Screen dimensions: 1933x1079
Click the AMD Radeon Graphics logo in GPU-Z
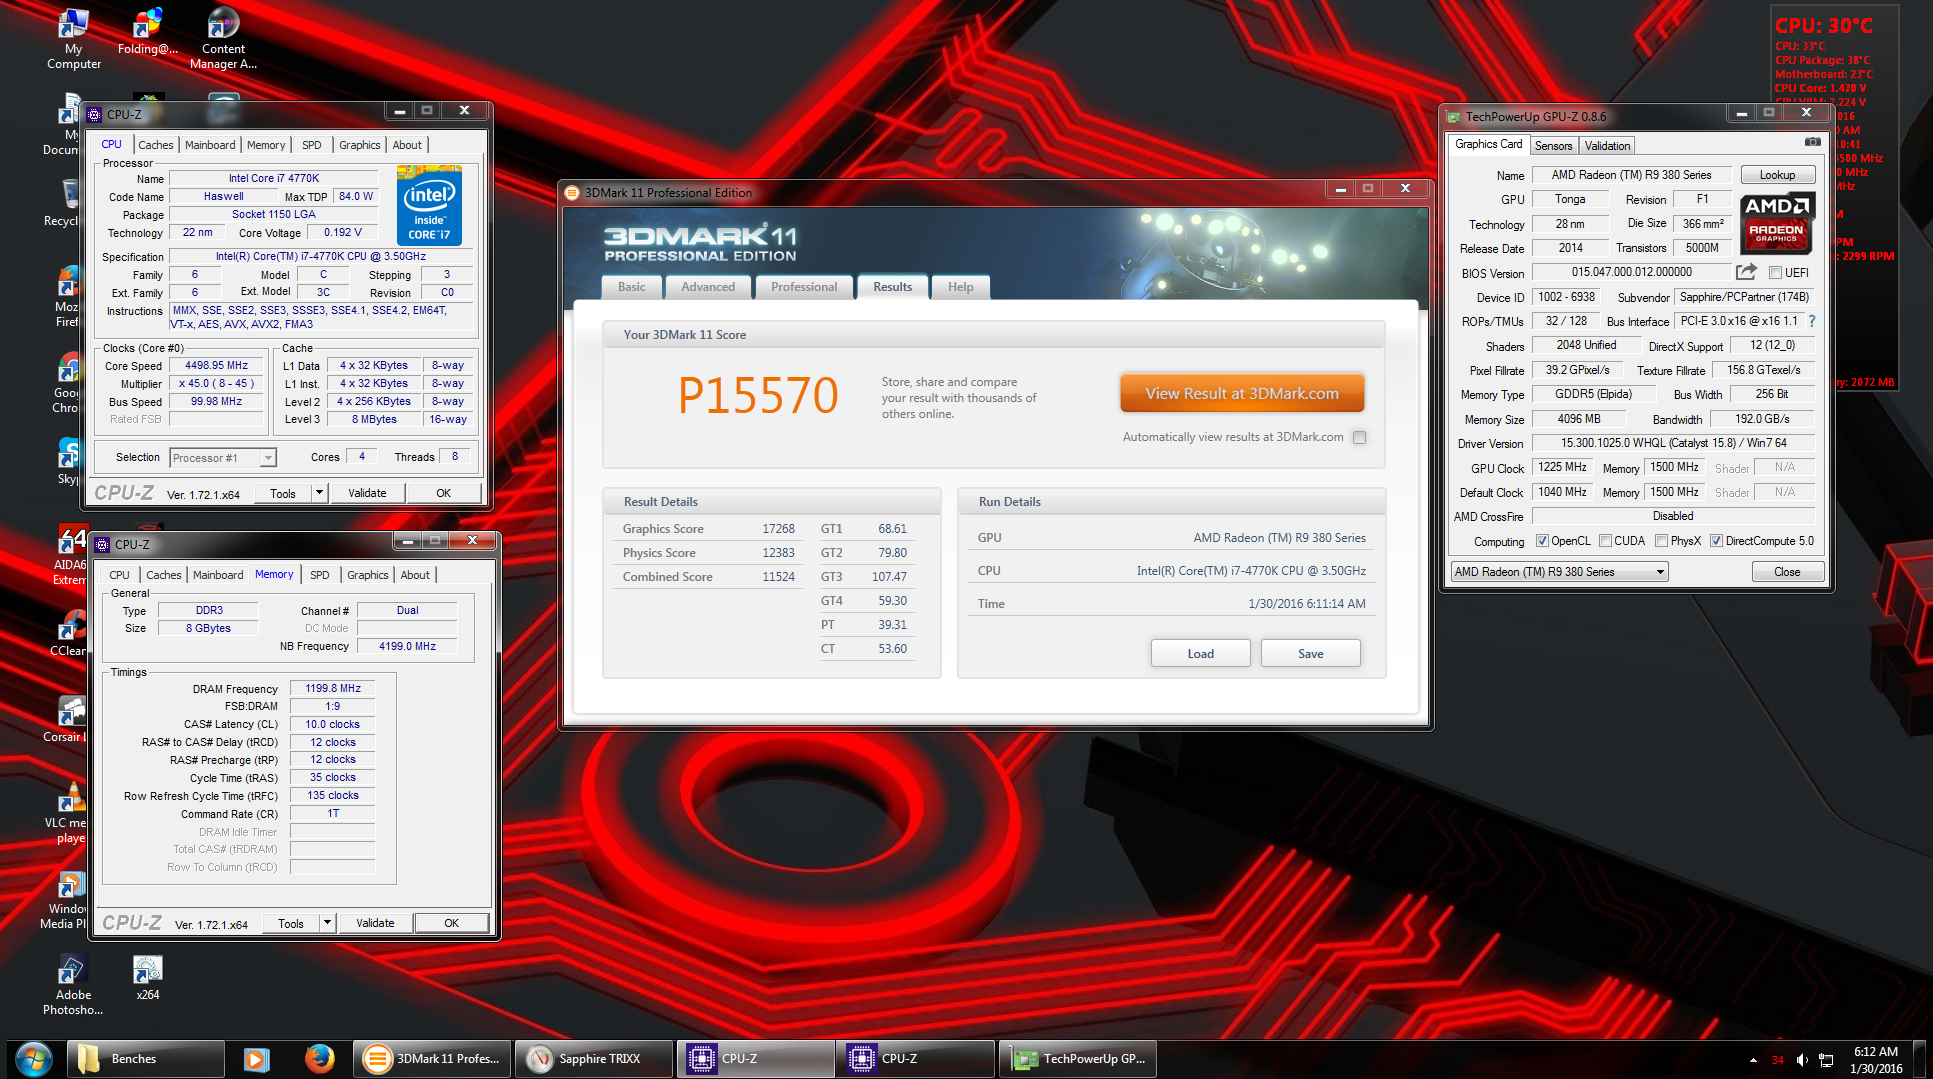point(1776,224)
